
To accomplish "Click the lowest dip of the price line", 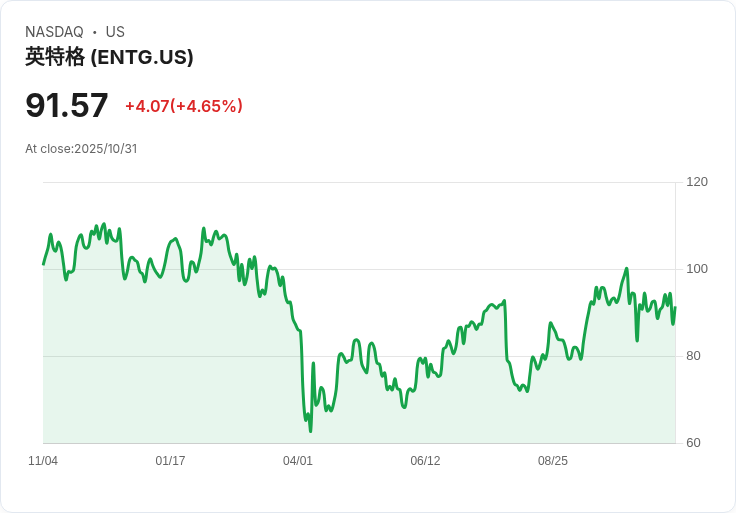I will [310, 431].
